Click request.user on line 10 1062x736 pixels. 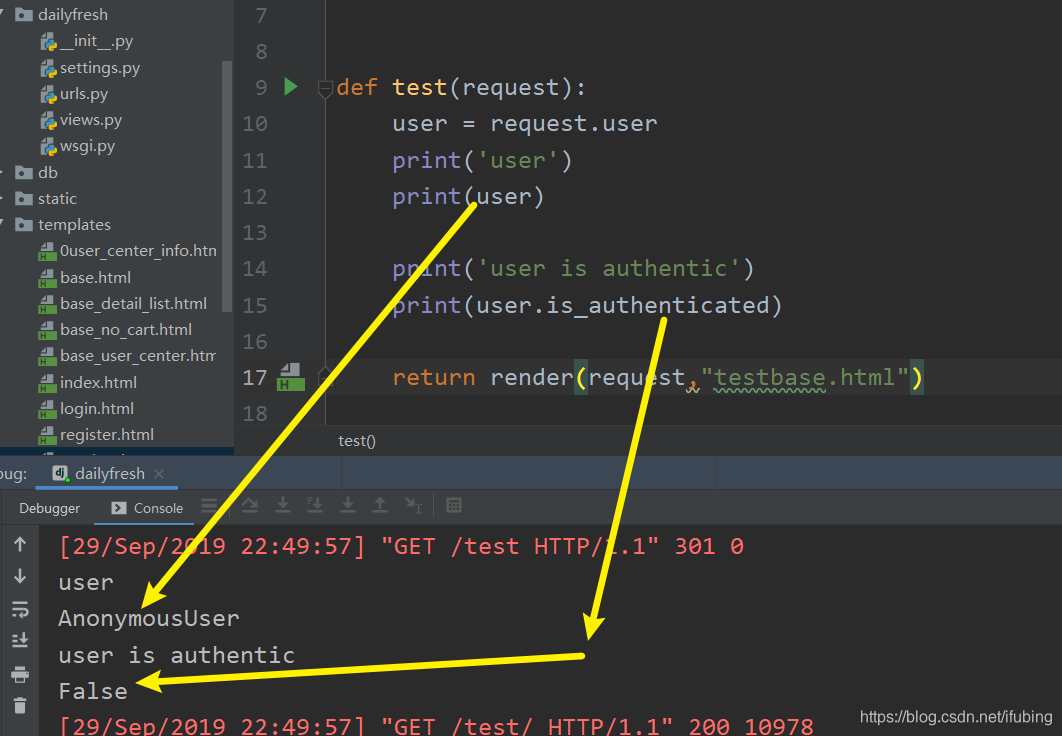point(574,124)
